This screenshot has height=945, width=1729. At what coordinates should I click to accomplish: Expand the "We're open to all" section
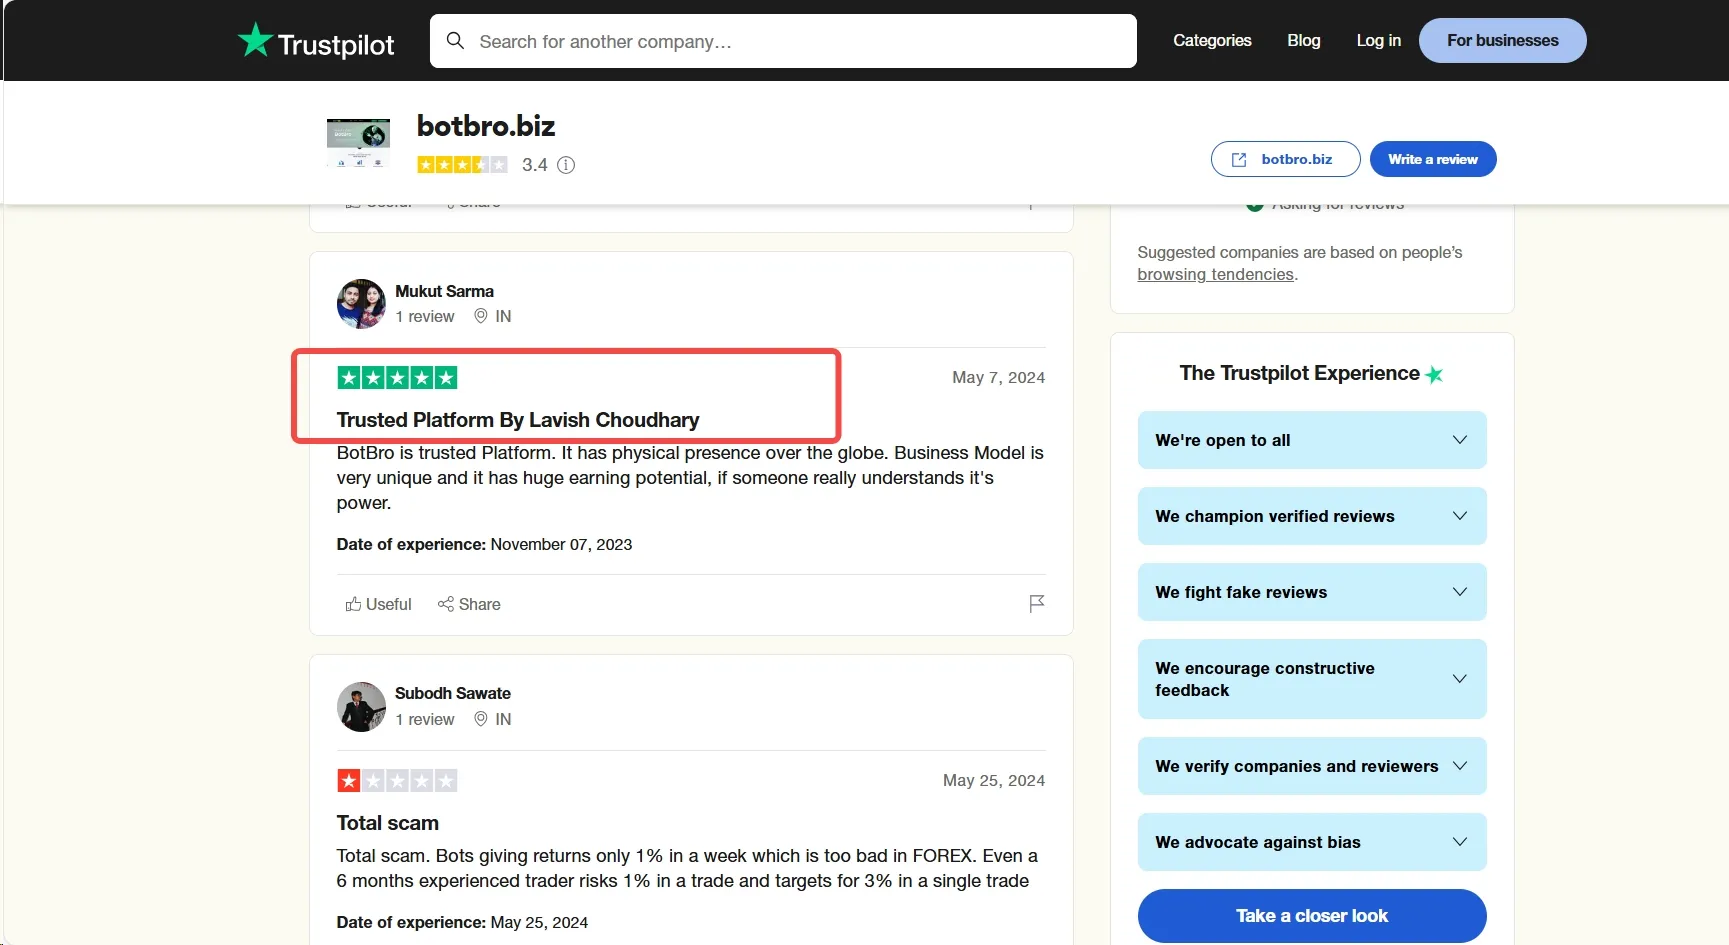pyautogui.click(x=1312, y=440)
